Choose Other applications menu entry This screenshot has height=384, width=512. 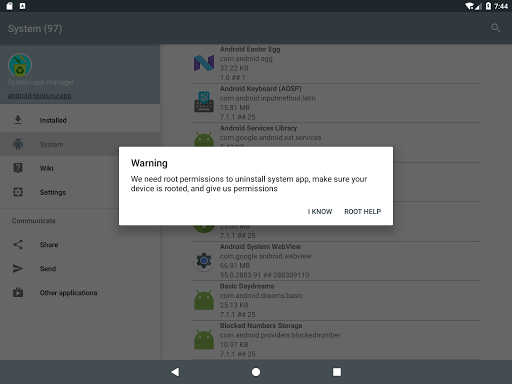(x=80, y=292)
